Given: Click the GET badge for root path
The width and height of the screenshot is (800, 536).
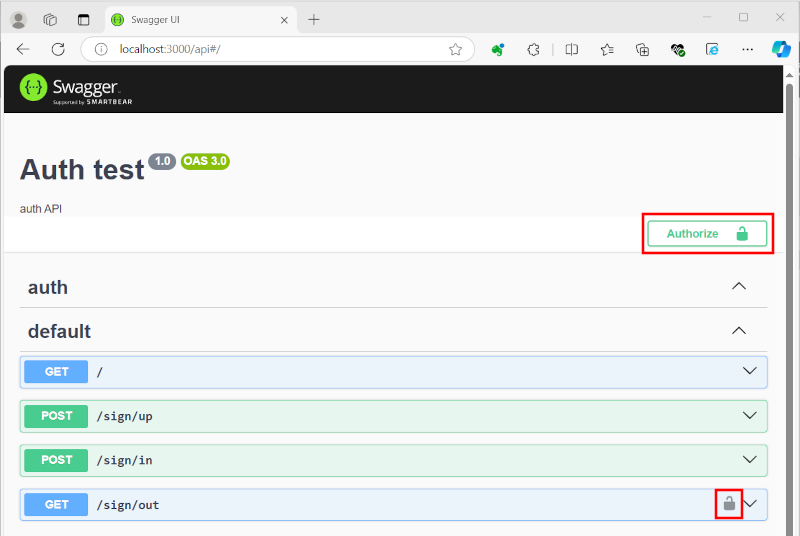Looking at the screenshot, I should 56,372.
